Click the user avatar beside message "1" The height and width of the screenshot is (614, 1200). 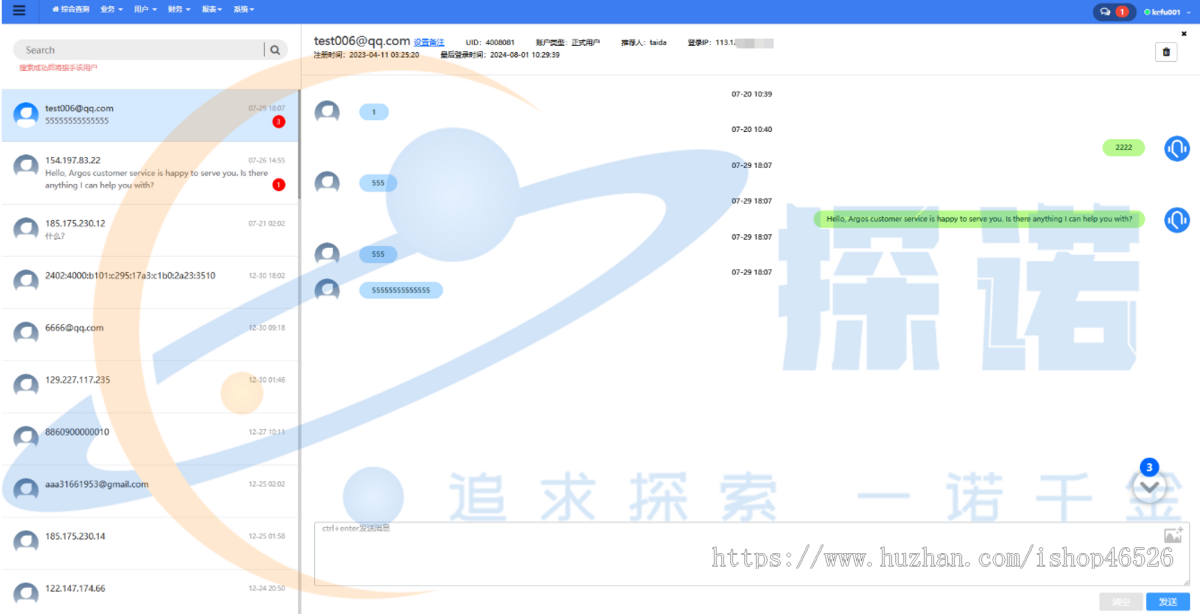[327, 112]
